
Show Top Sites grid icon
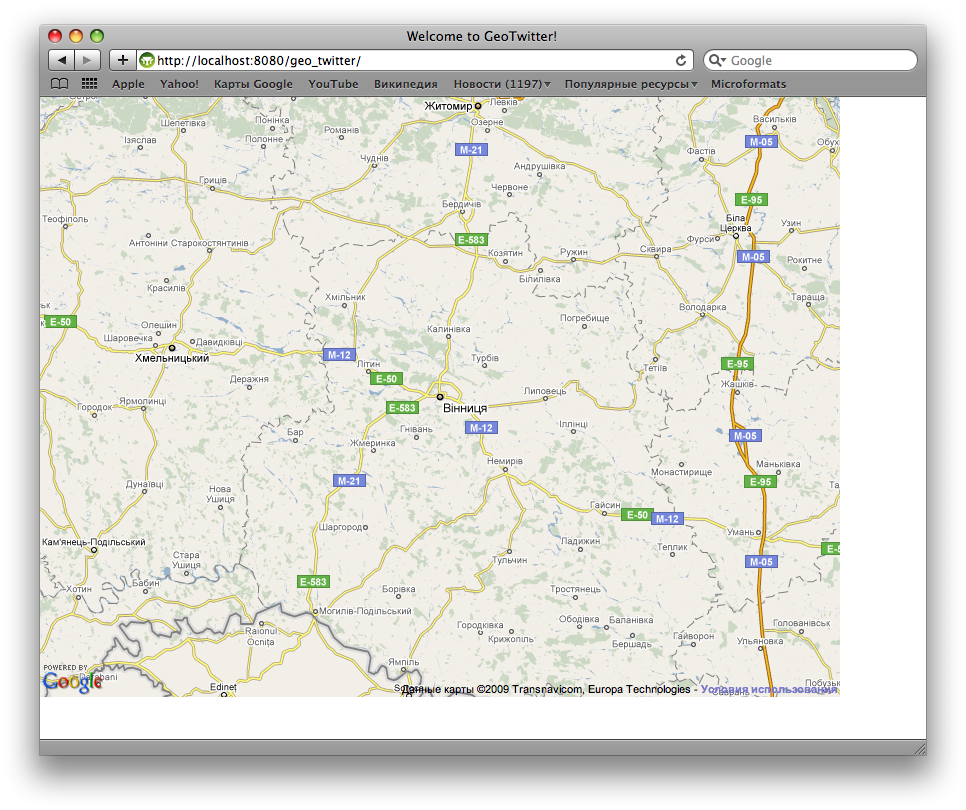coord(89,84)
